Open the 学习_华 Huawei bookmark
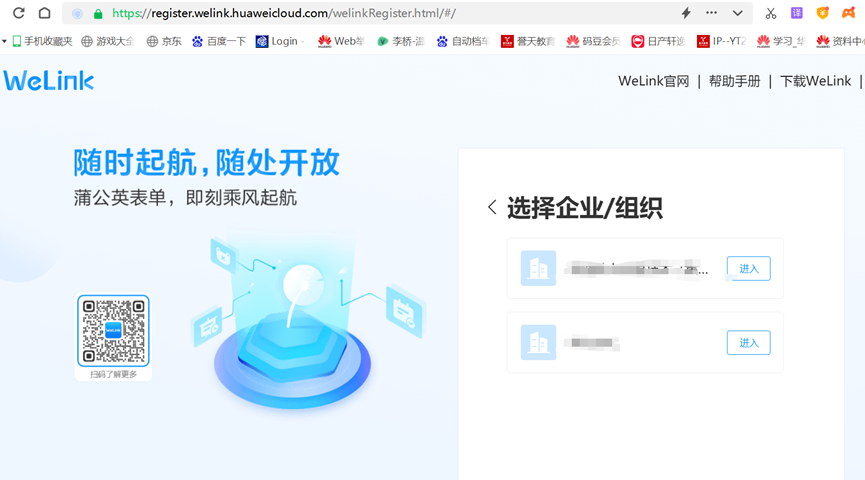 (781, 41)
